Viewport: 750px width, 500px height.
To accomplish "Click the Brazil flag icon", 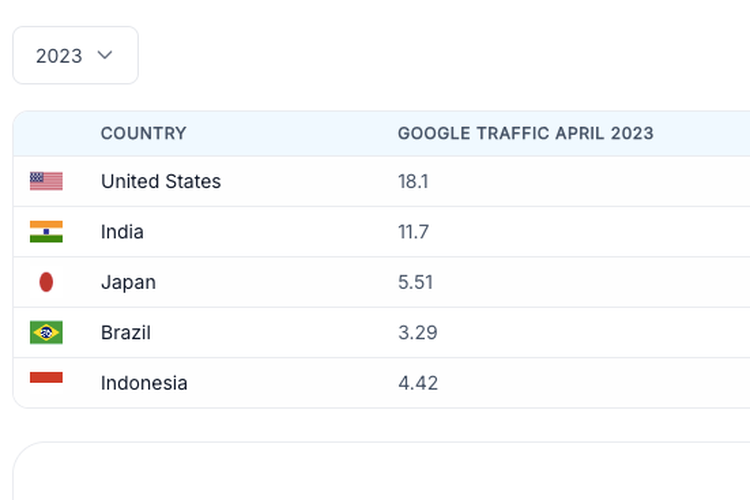I will [x=46, y=333].
